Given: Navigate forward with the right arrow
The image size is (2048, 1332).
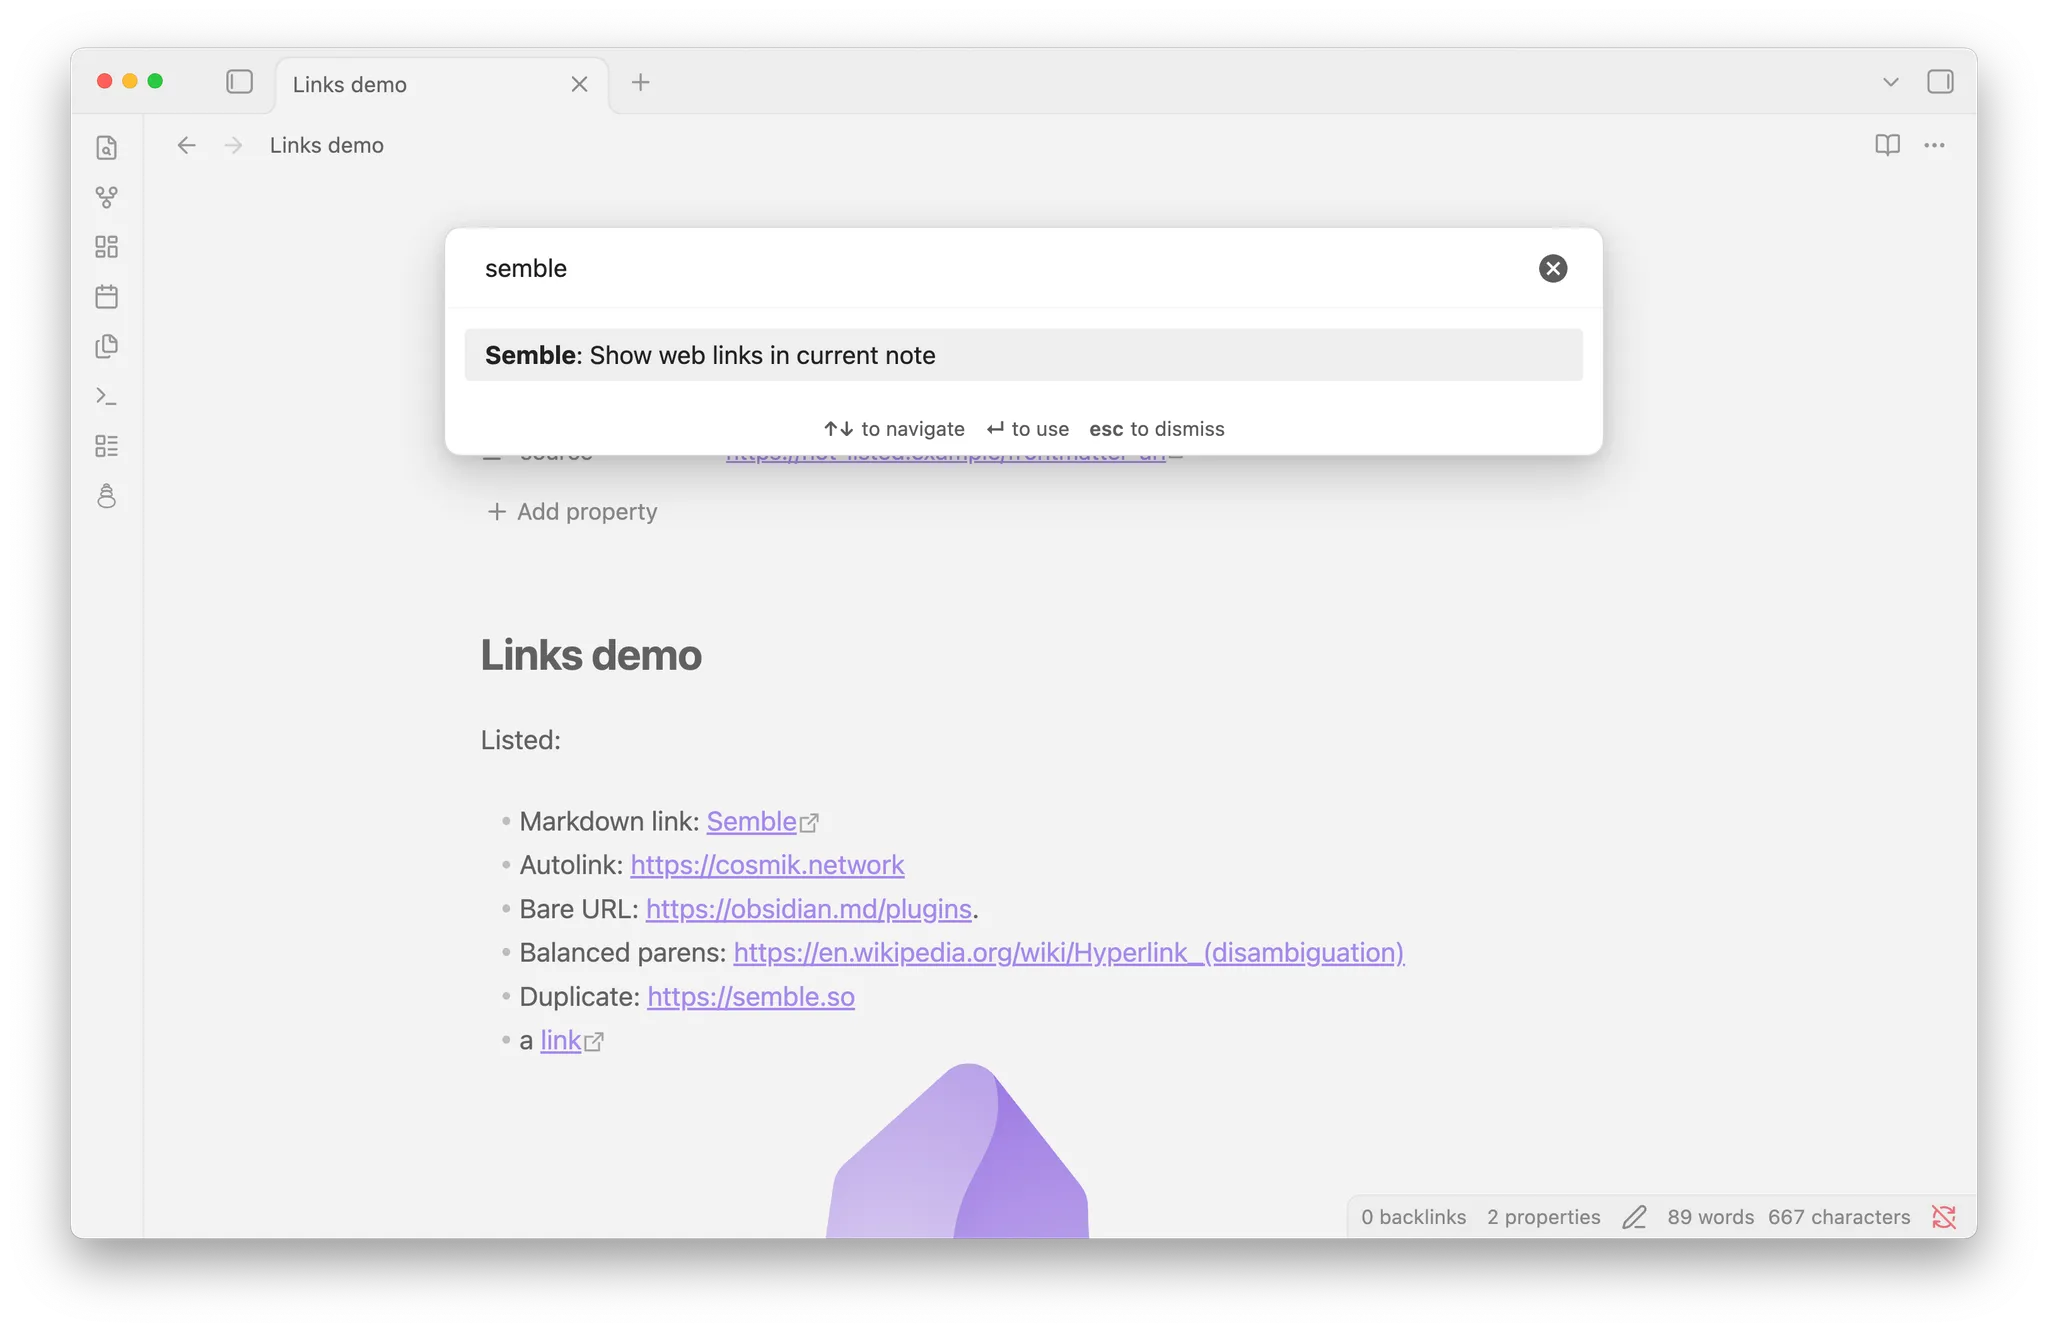Looking at the screenshot, I should coord(233,146).
